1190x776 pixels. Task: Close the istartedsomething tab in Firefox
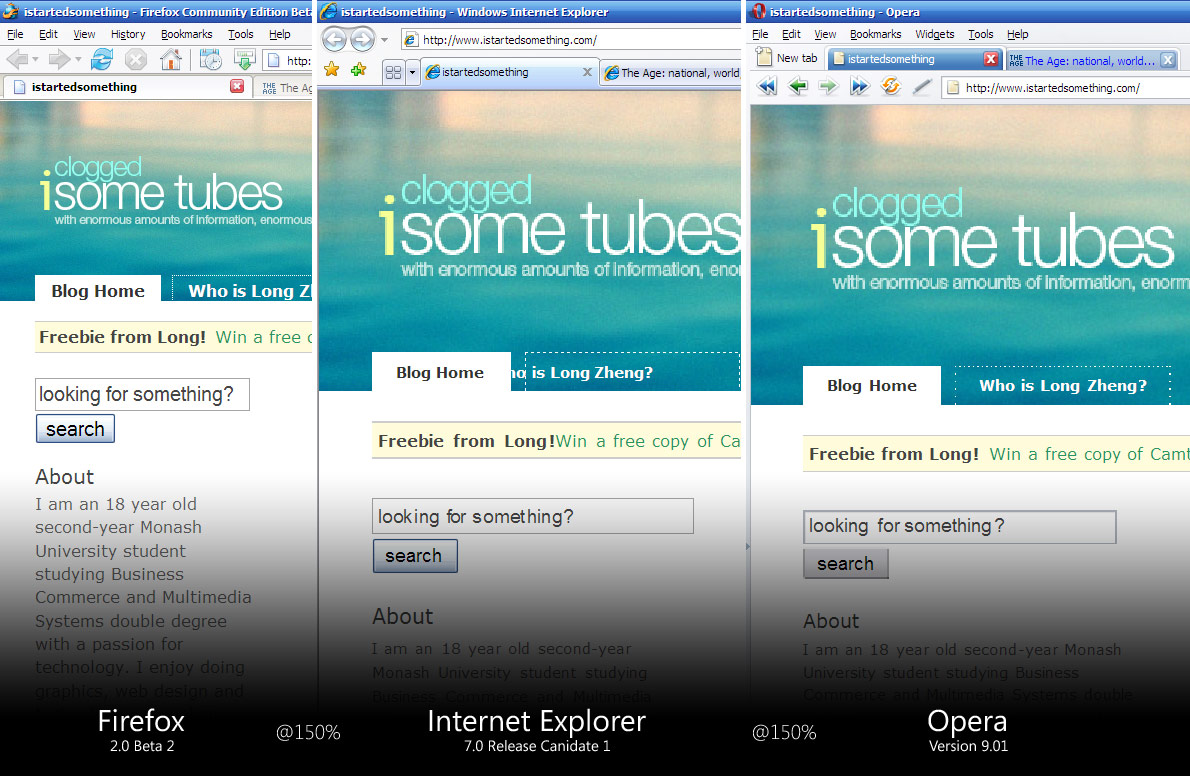[x=237, y=87]
